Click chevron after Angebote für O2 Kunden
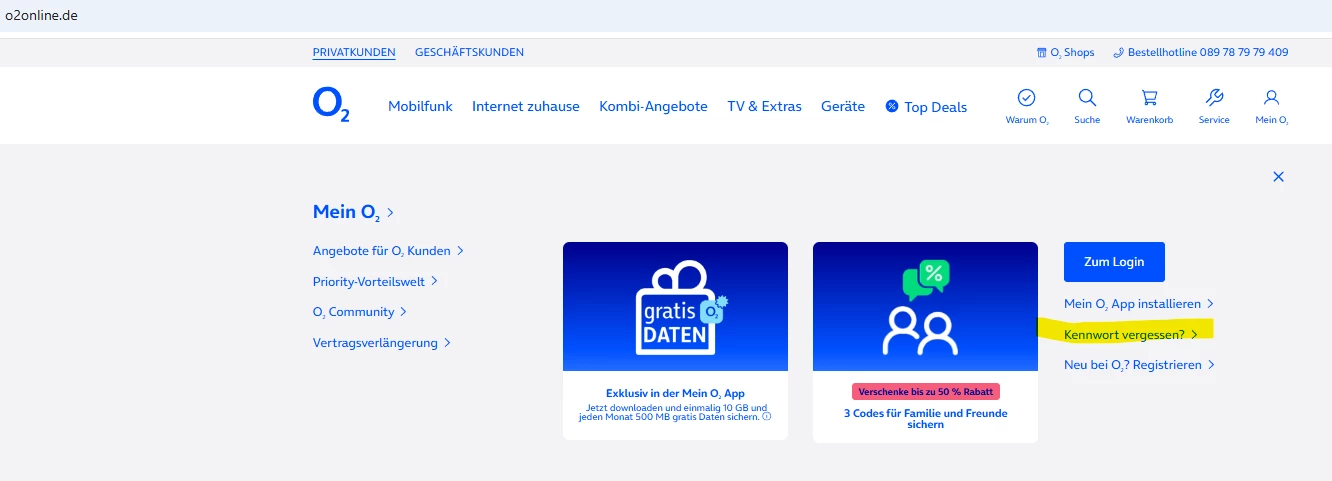1332x481 pixels. (x=460, y=251)
